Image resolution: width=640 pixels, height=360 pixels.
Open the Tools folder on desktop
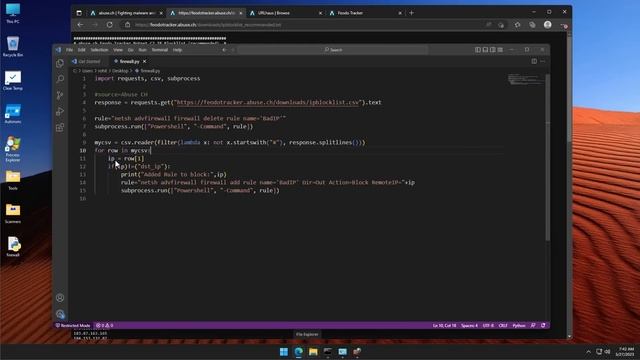pyautogui.click(x=13, y=180)
